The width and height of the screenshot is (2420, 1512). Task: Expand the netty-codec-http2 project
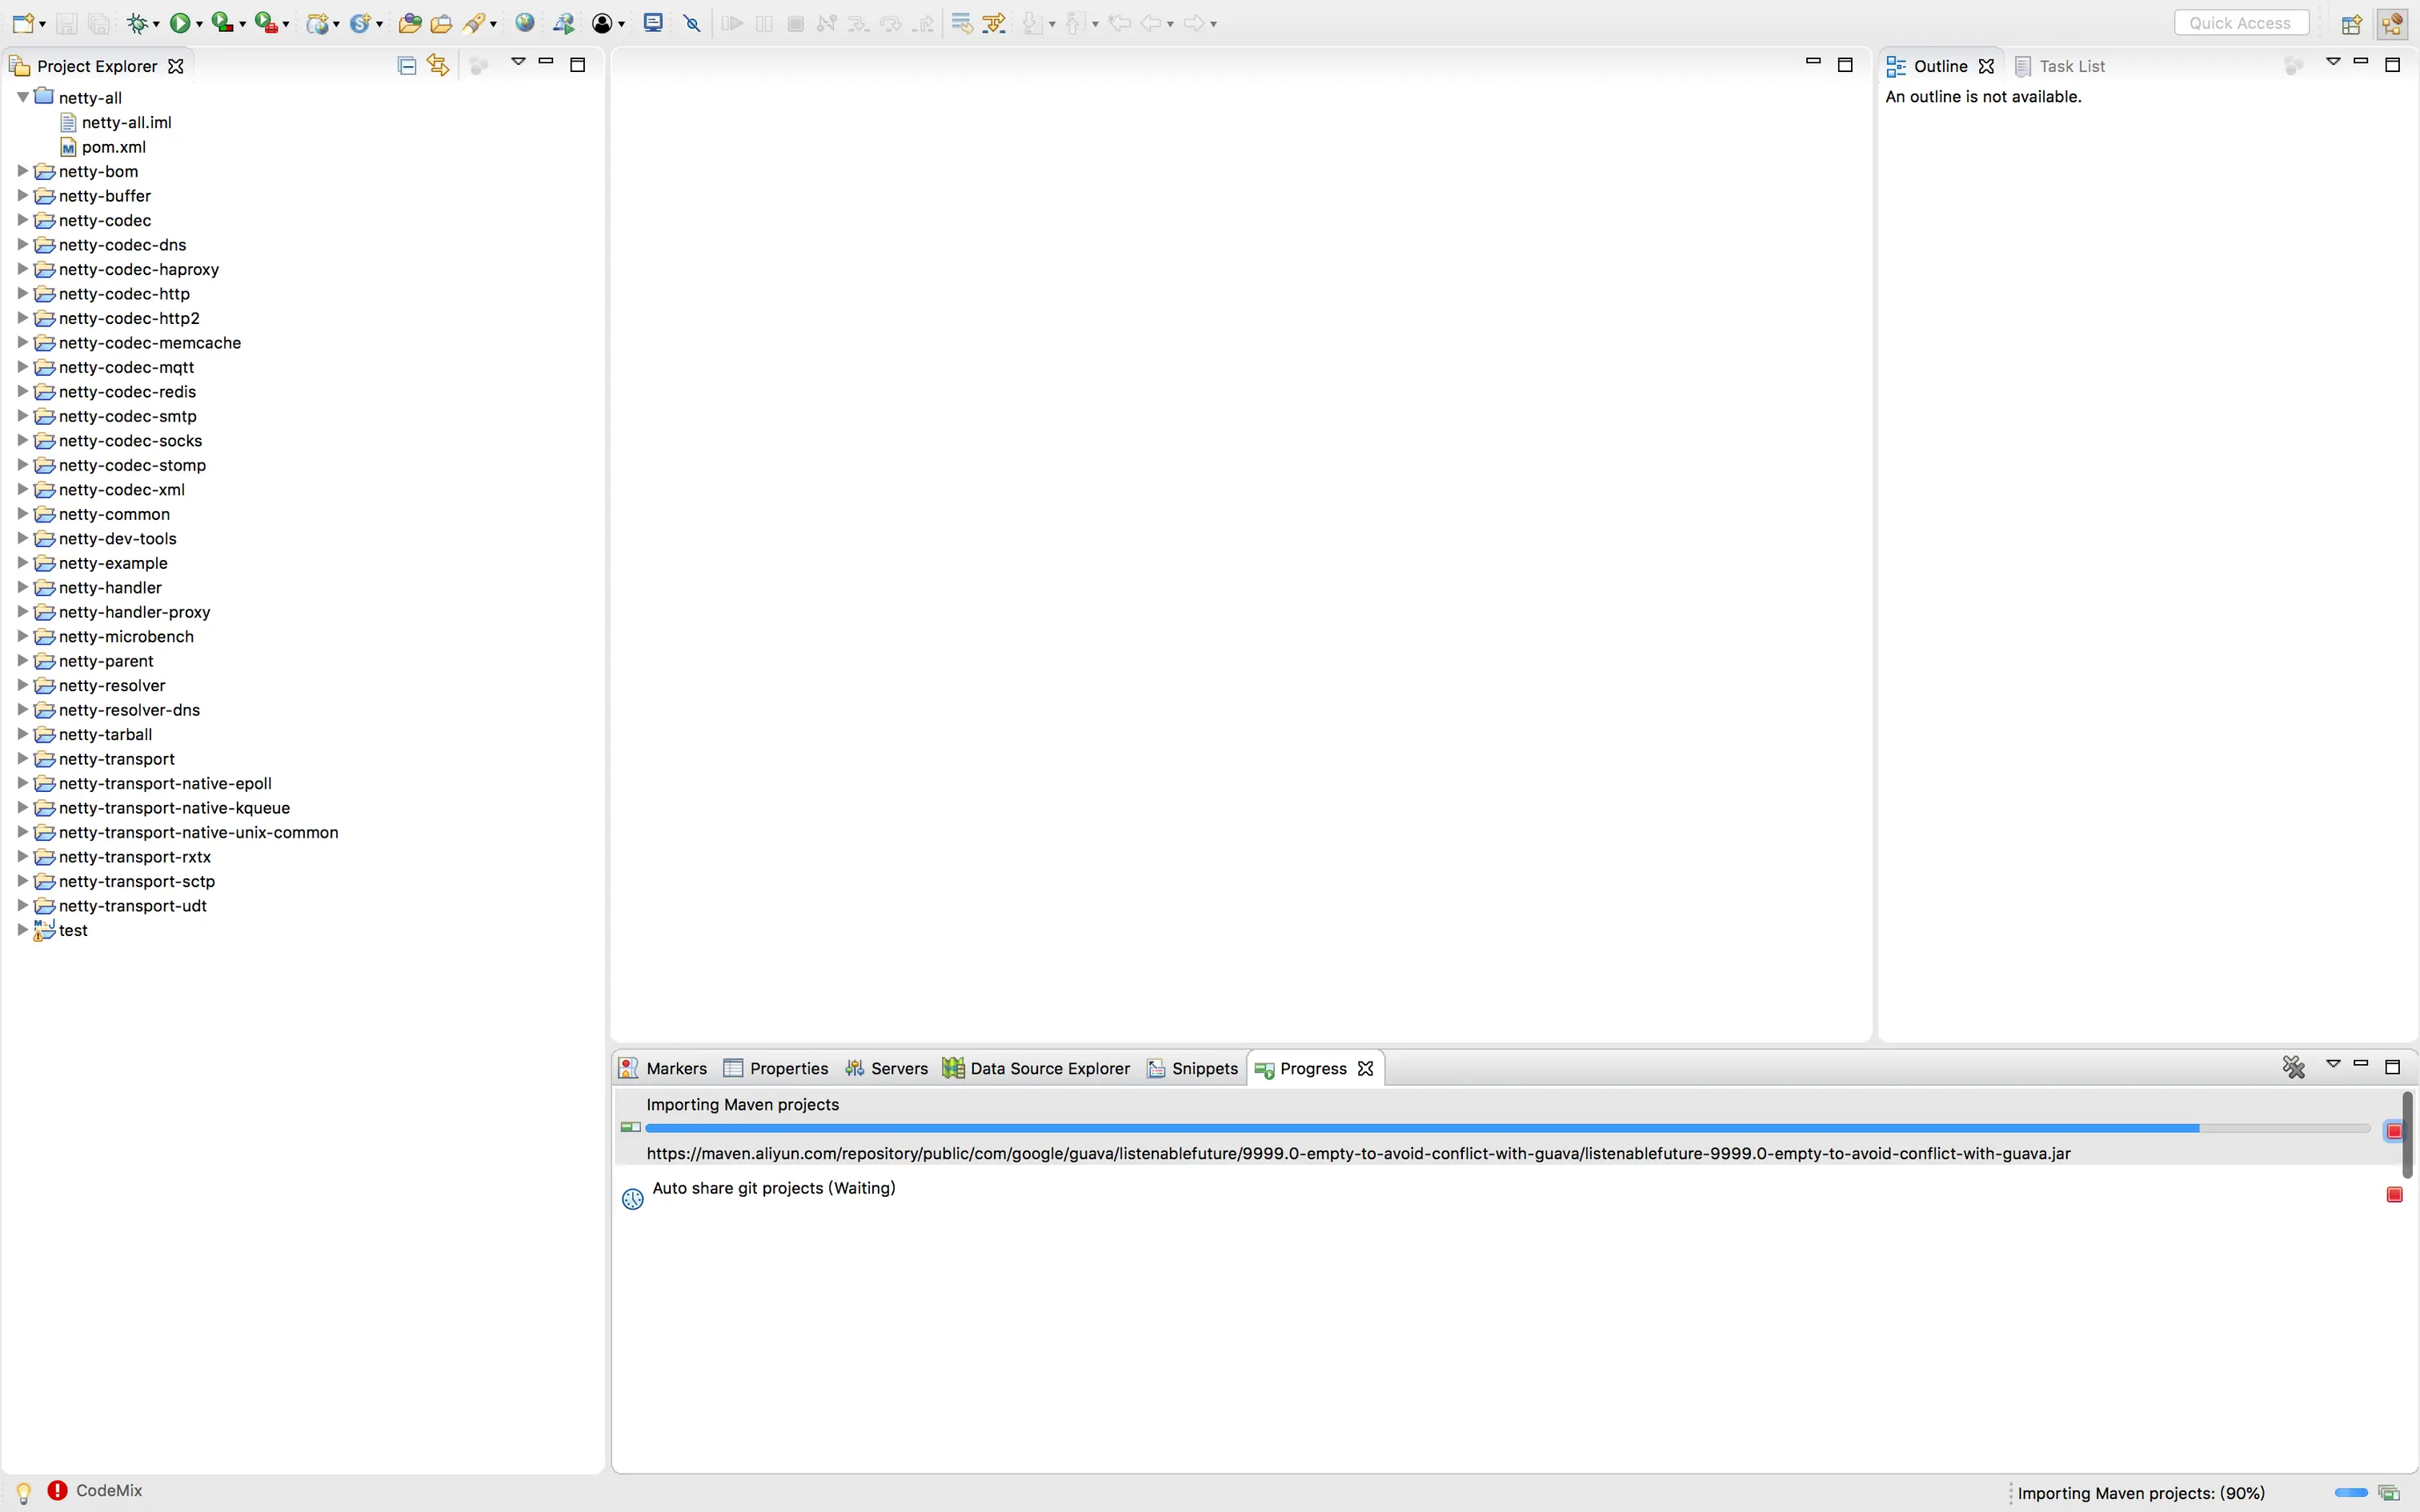[x=22, y=318]
